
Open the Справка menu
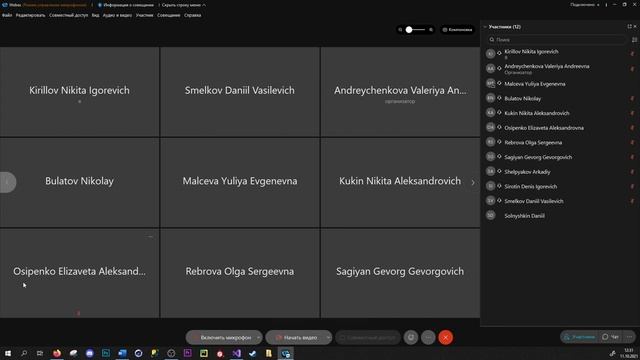click(193, 15)
